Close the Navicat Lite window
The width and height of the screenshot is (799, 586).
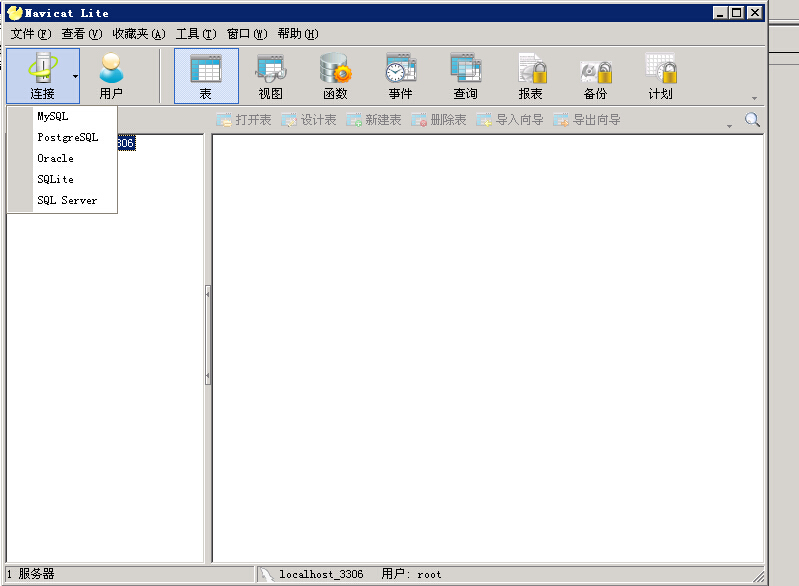pyautogui.click(x=755, y=13)
